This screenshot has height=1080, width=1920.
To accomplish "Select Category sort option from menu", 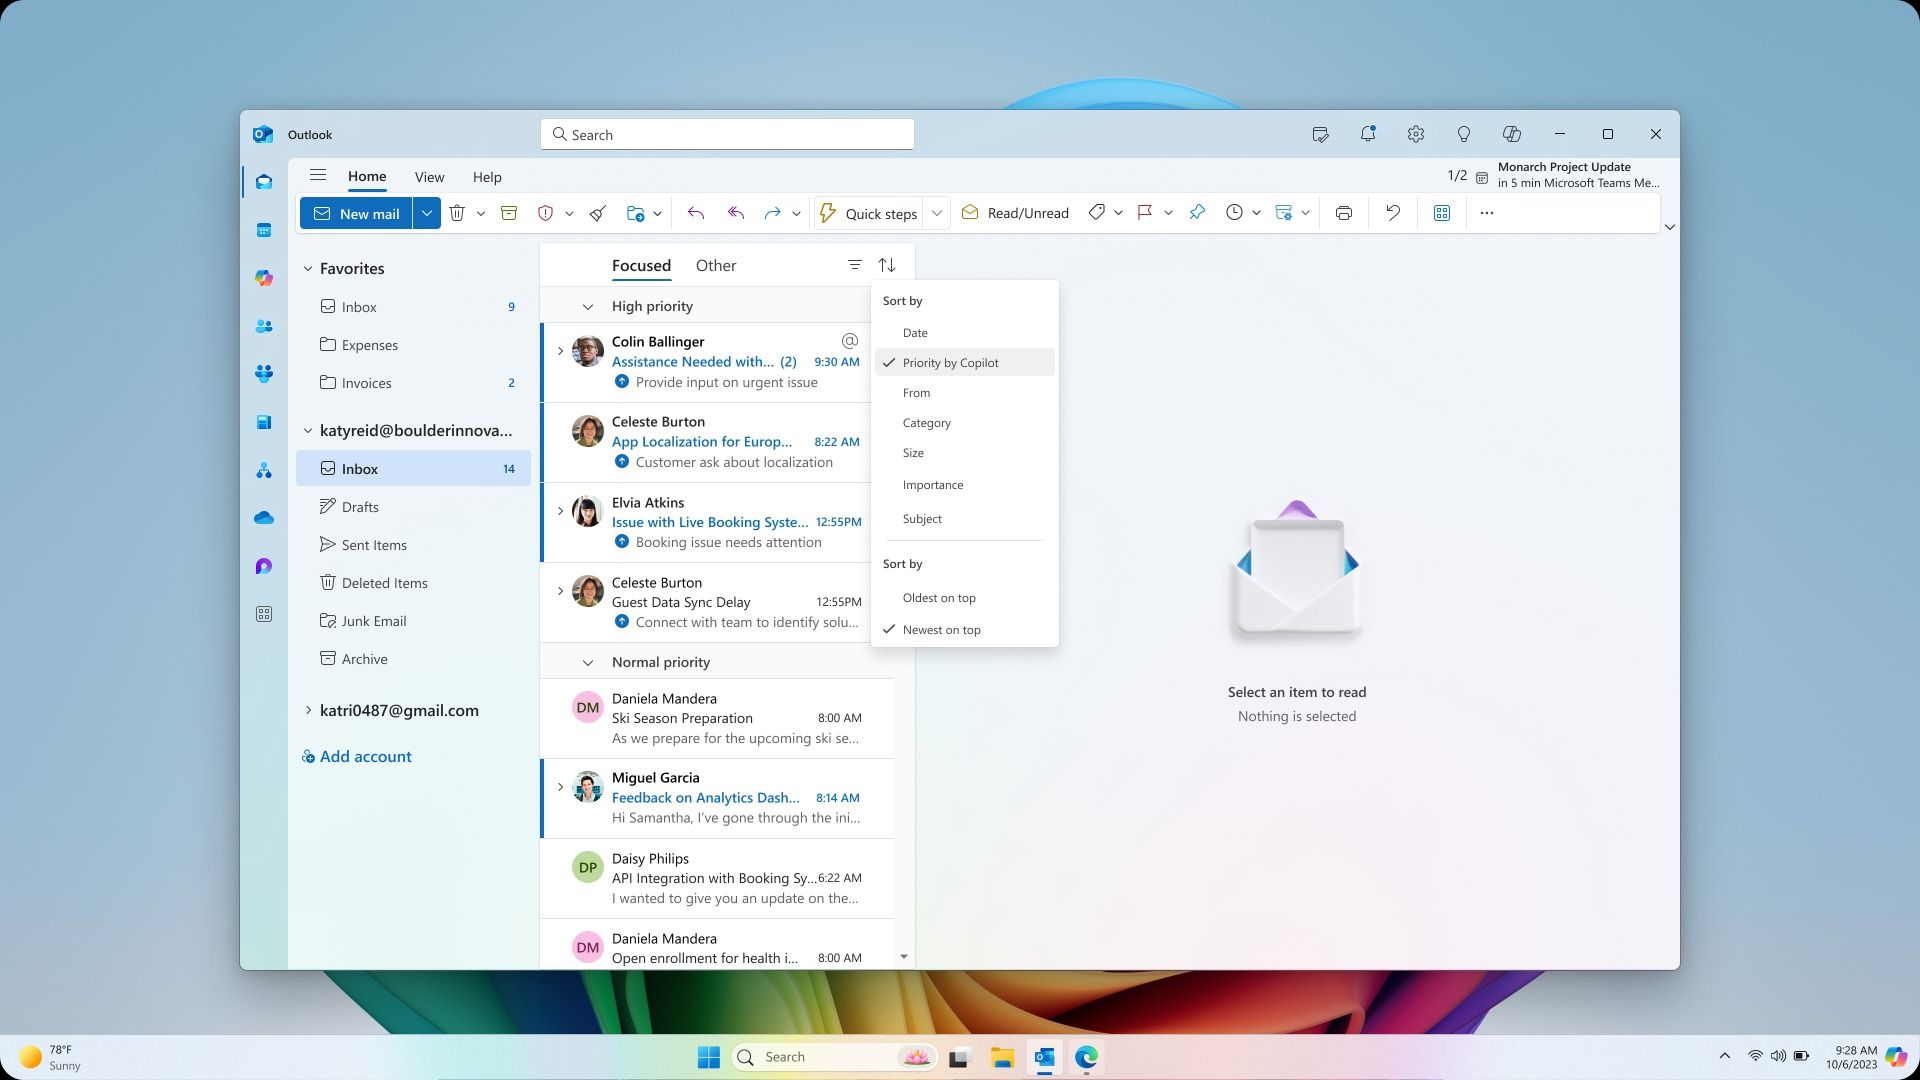I will [927, 422].
